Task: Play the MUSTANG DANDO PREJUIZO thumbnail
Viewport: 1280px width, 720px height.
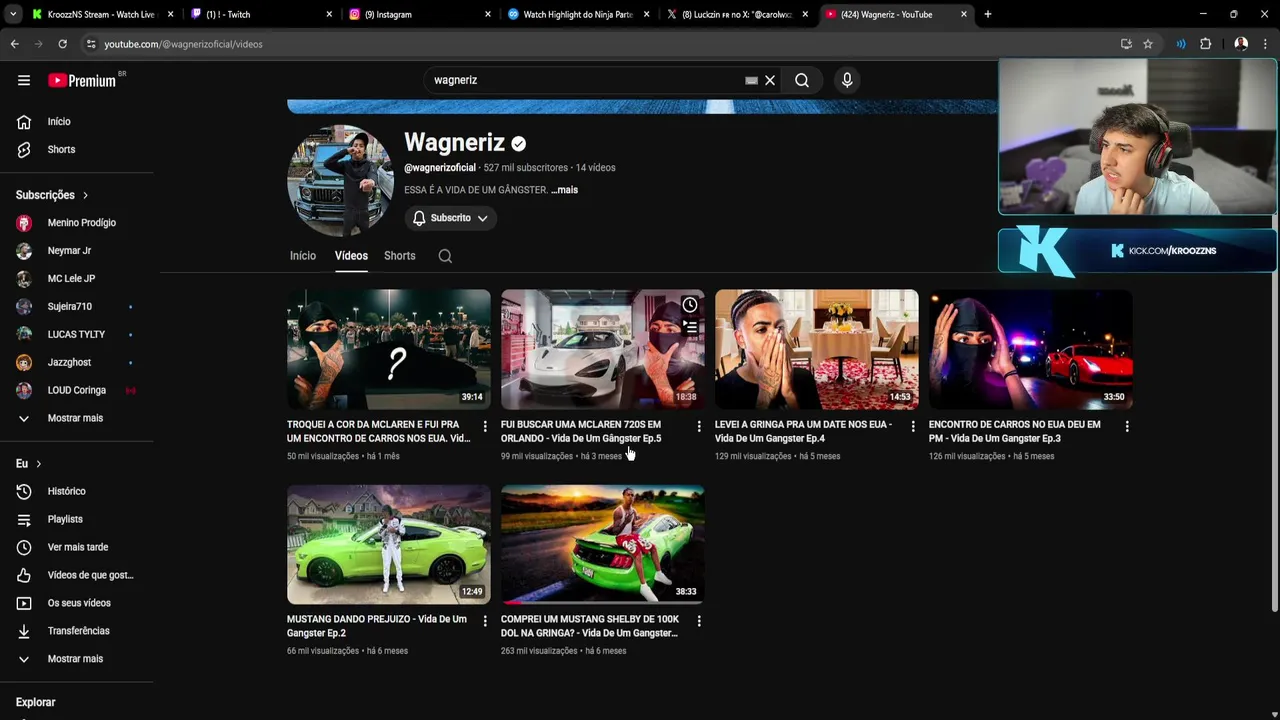Action: 388,544
